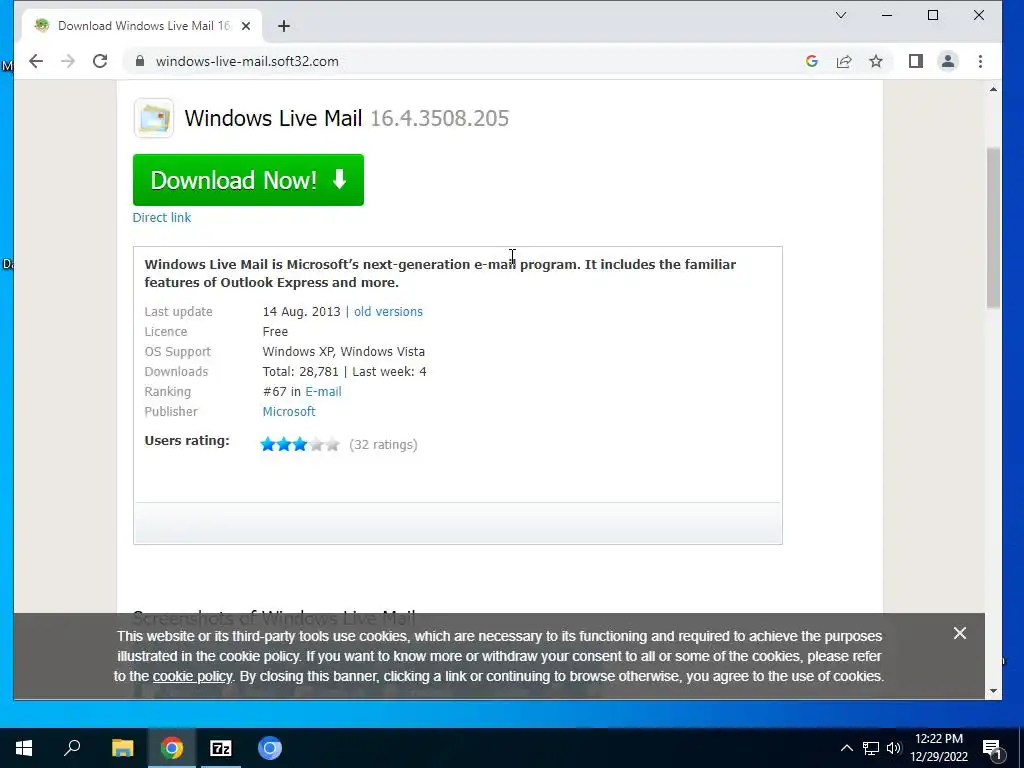Click the Google icon in address bar

812,61
